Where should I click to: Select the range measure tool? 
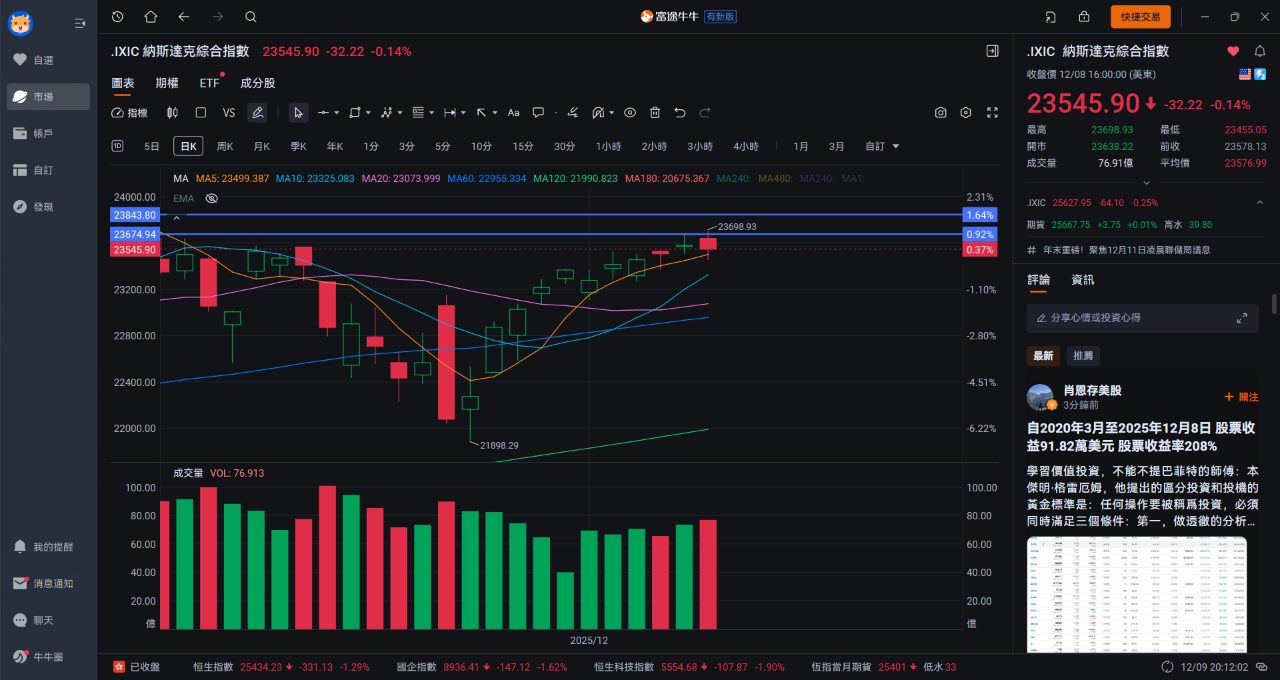point(450,113)
